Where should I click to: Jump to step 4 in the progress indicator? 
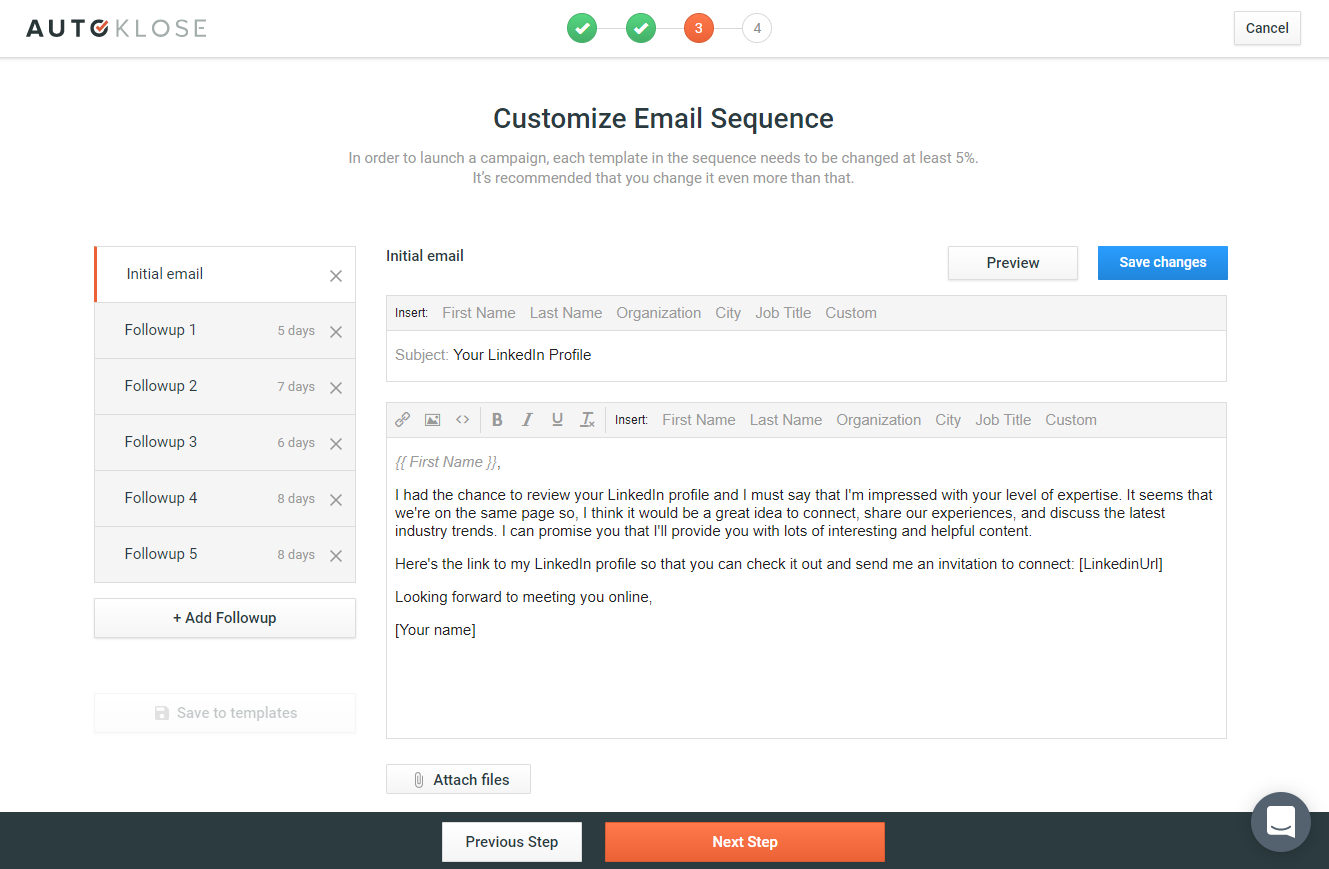click(757, 28)
